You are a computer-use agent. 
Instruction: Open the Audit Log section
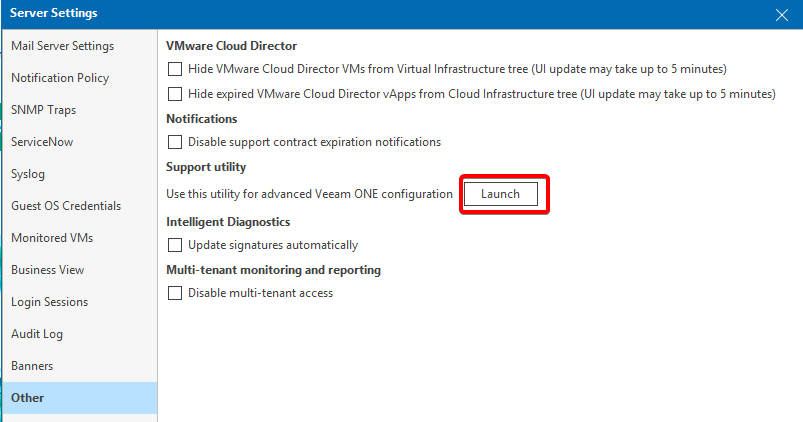(37, 334)
